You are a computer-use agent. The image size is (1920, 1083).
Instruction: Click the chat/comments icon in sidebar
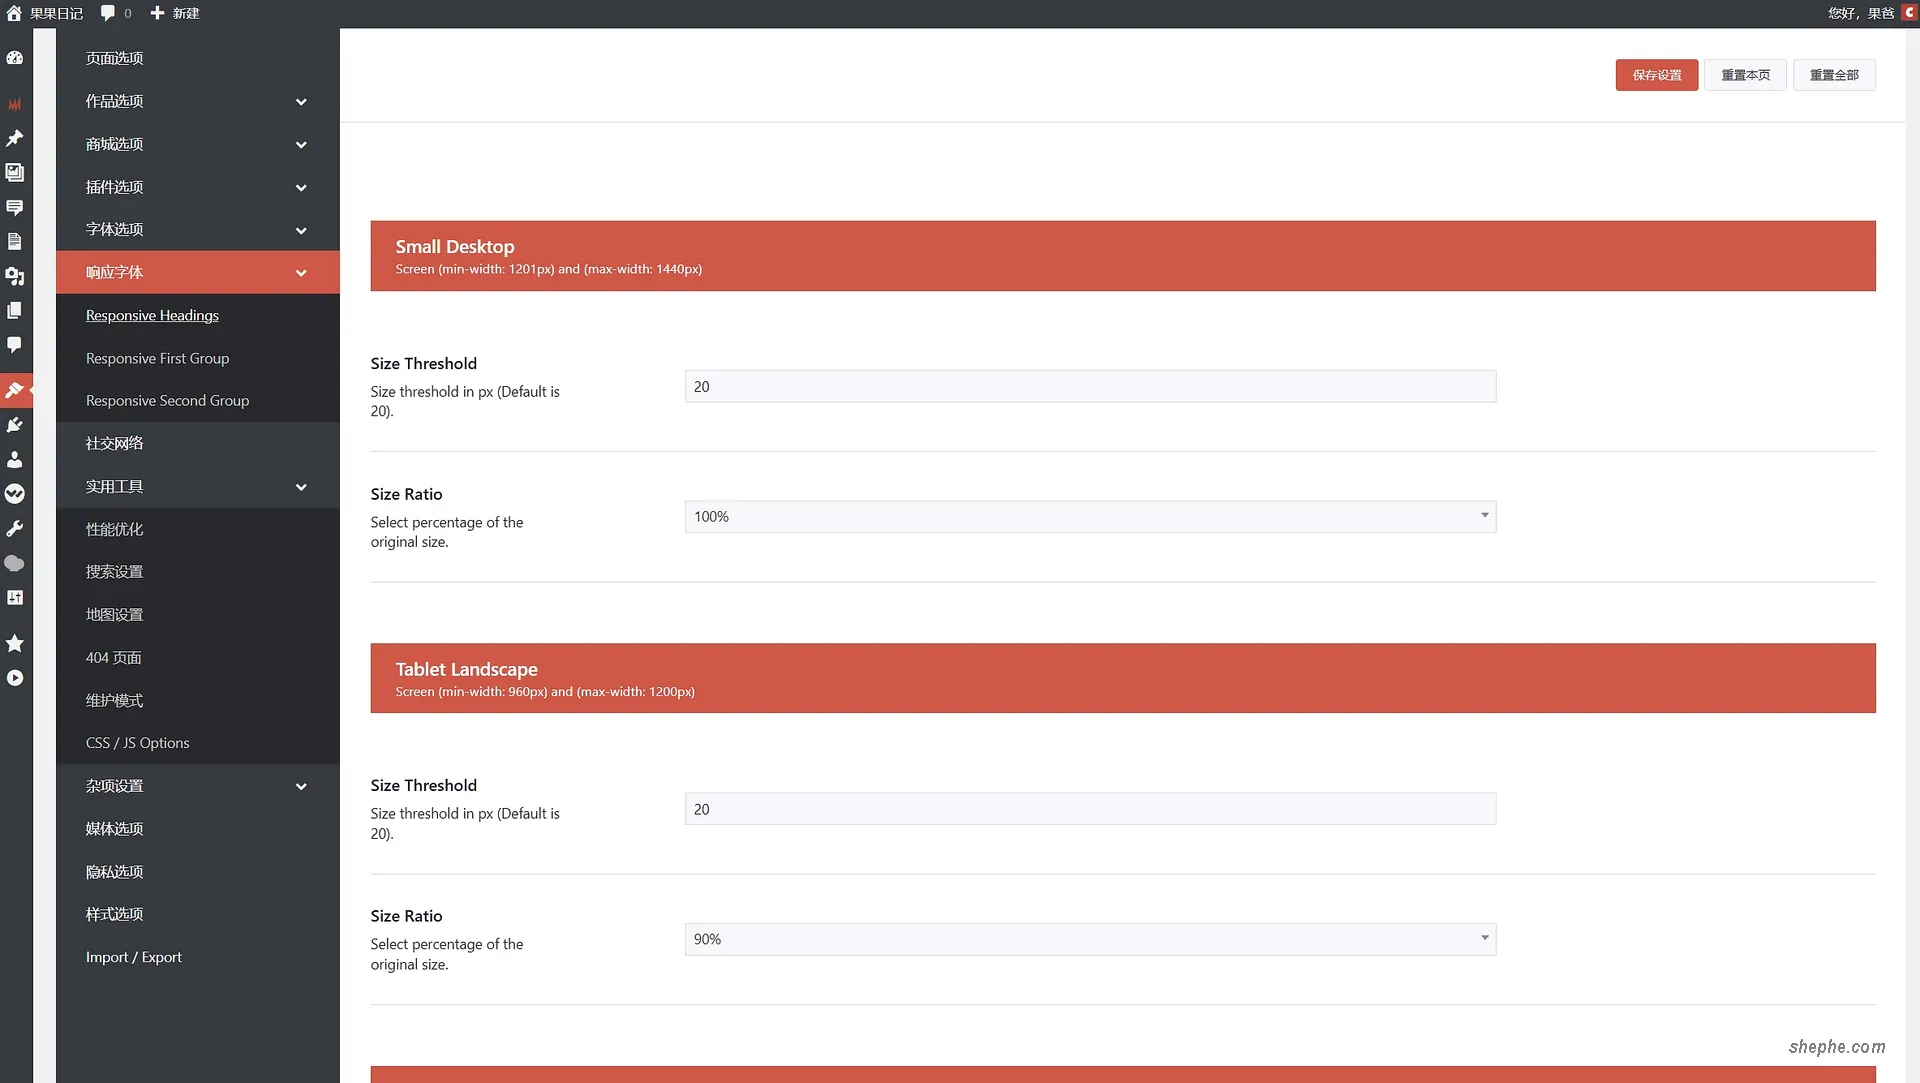click(16, 344)
